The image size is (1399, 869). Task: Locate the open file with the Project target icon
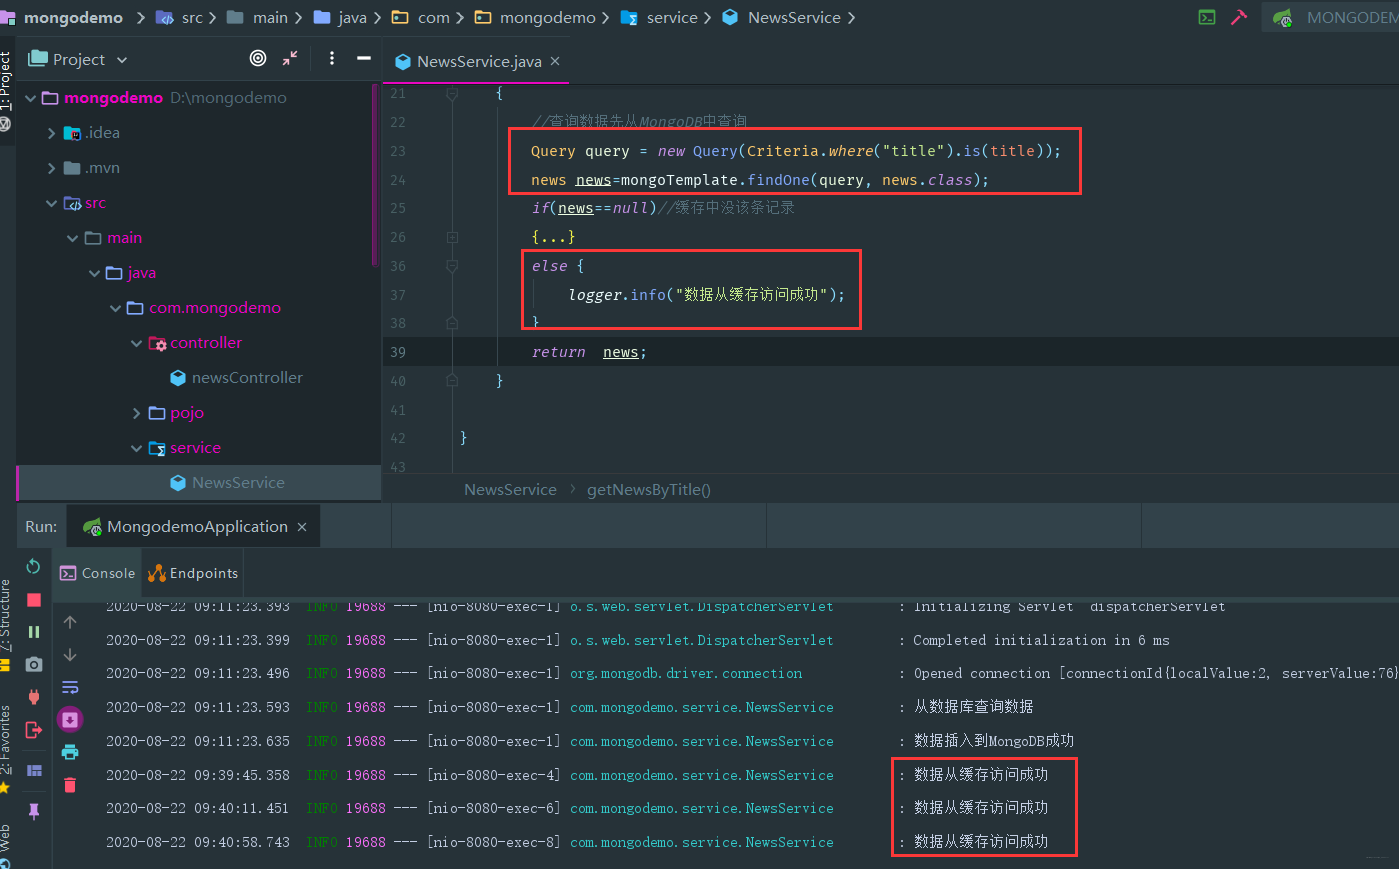point(258,58)
